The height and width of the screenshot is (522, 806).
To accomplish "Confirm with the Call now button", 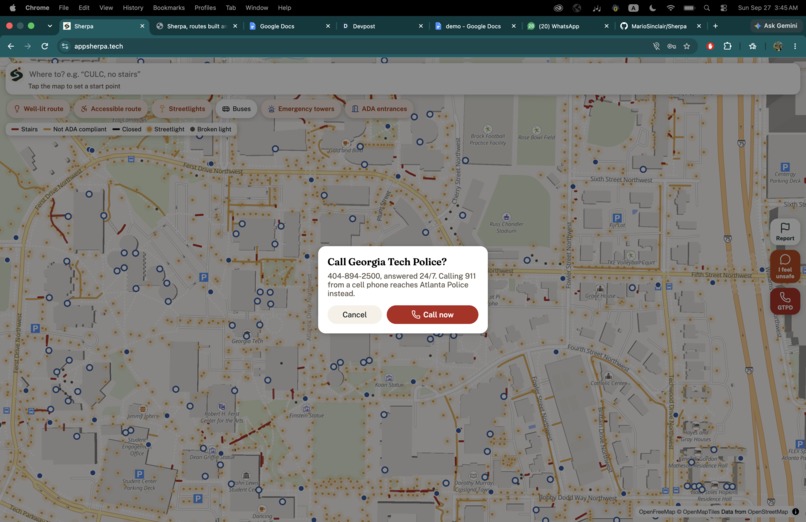I will 432,314.
